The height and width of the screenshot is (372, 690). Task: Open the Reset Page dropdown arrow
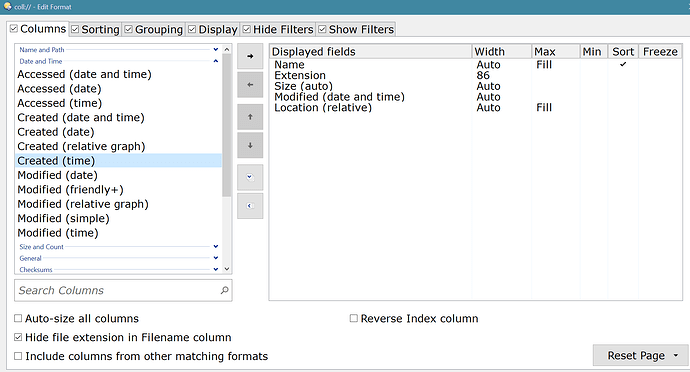click(x=676, y=355)
